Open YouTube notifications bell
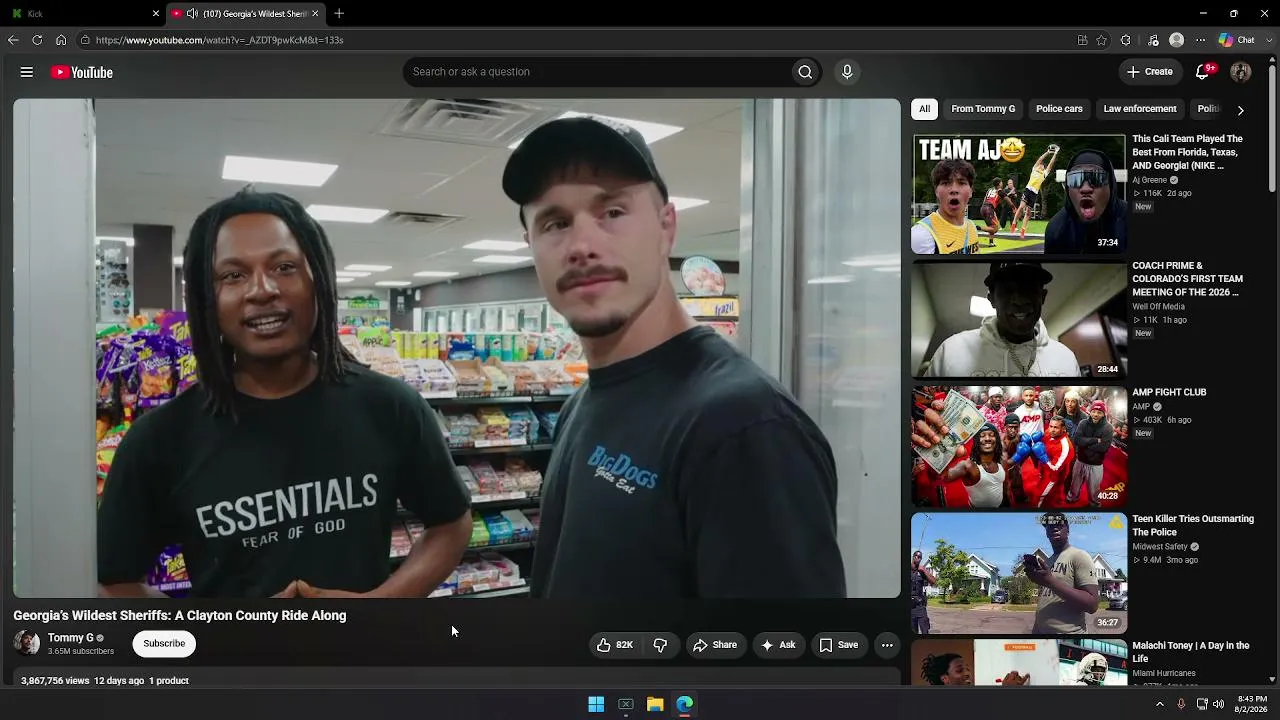1280x720 pixels. 1204,72
